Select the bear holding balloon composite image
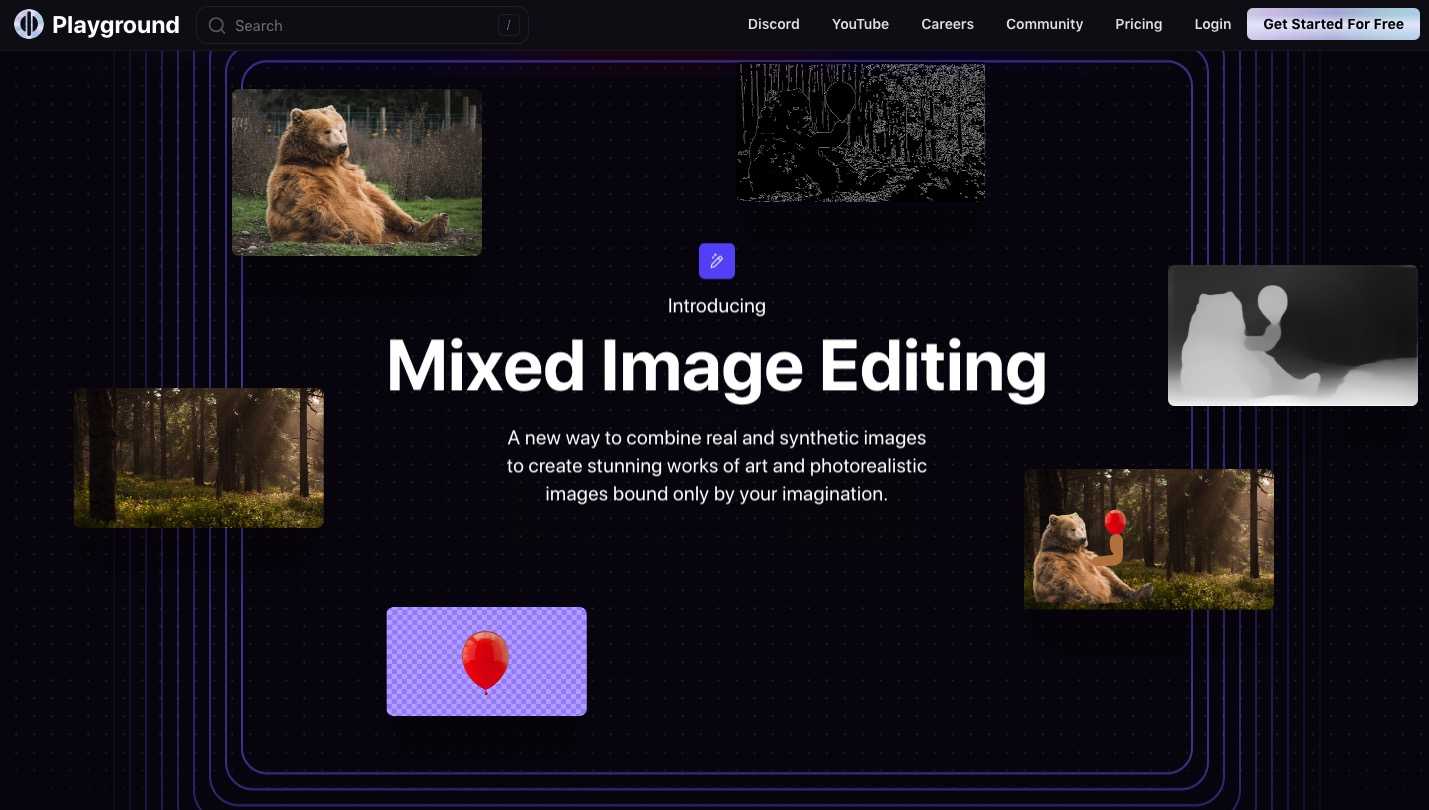Screen dimensions: 1429x810 click(1148, 539)
